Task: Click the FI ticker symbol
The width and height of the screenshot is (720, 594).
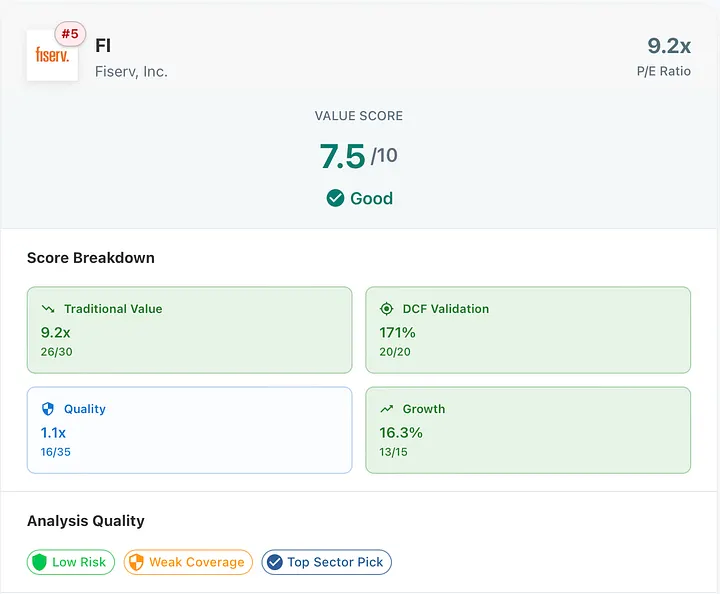Action: point(103,45)
